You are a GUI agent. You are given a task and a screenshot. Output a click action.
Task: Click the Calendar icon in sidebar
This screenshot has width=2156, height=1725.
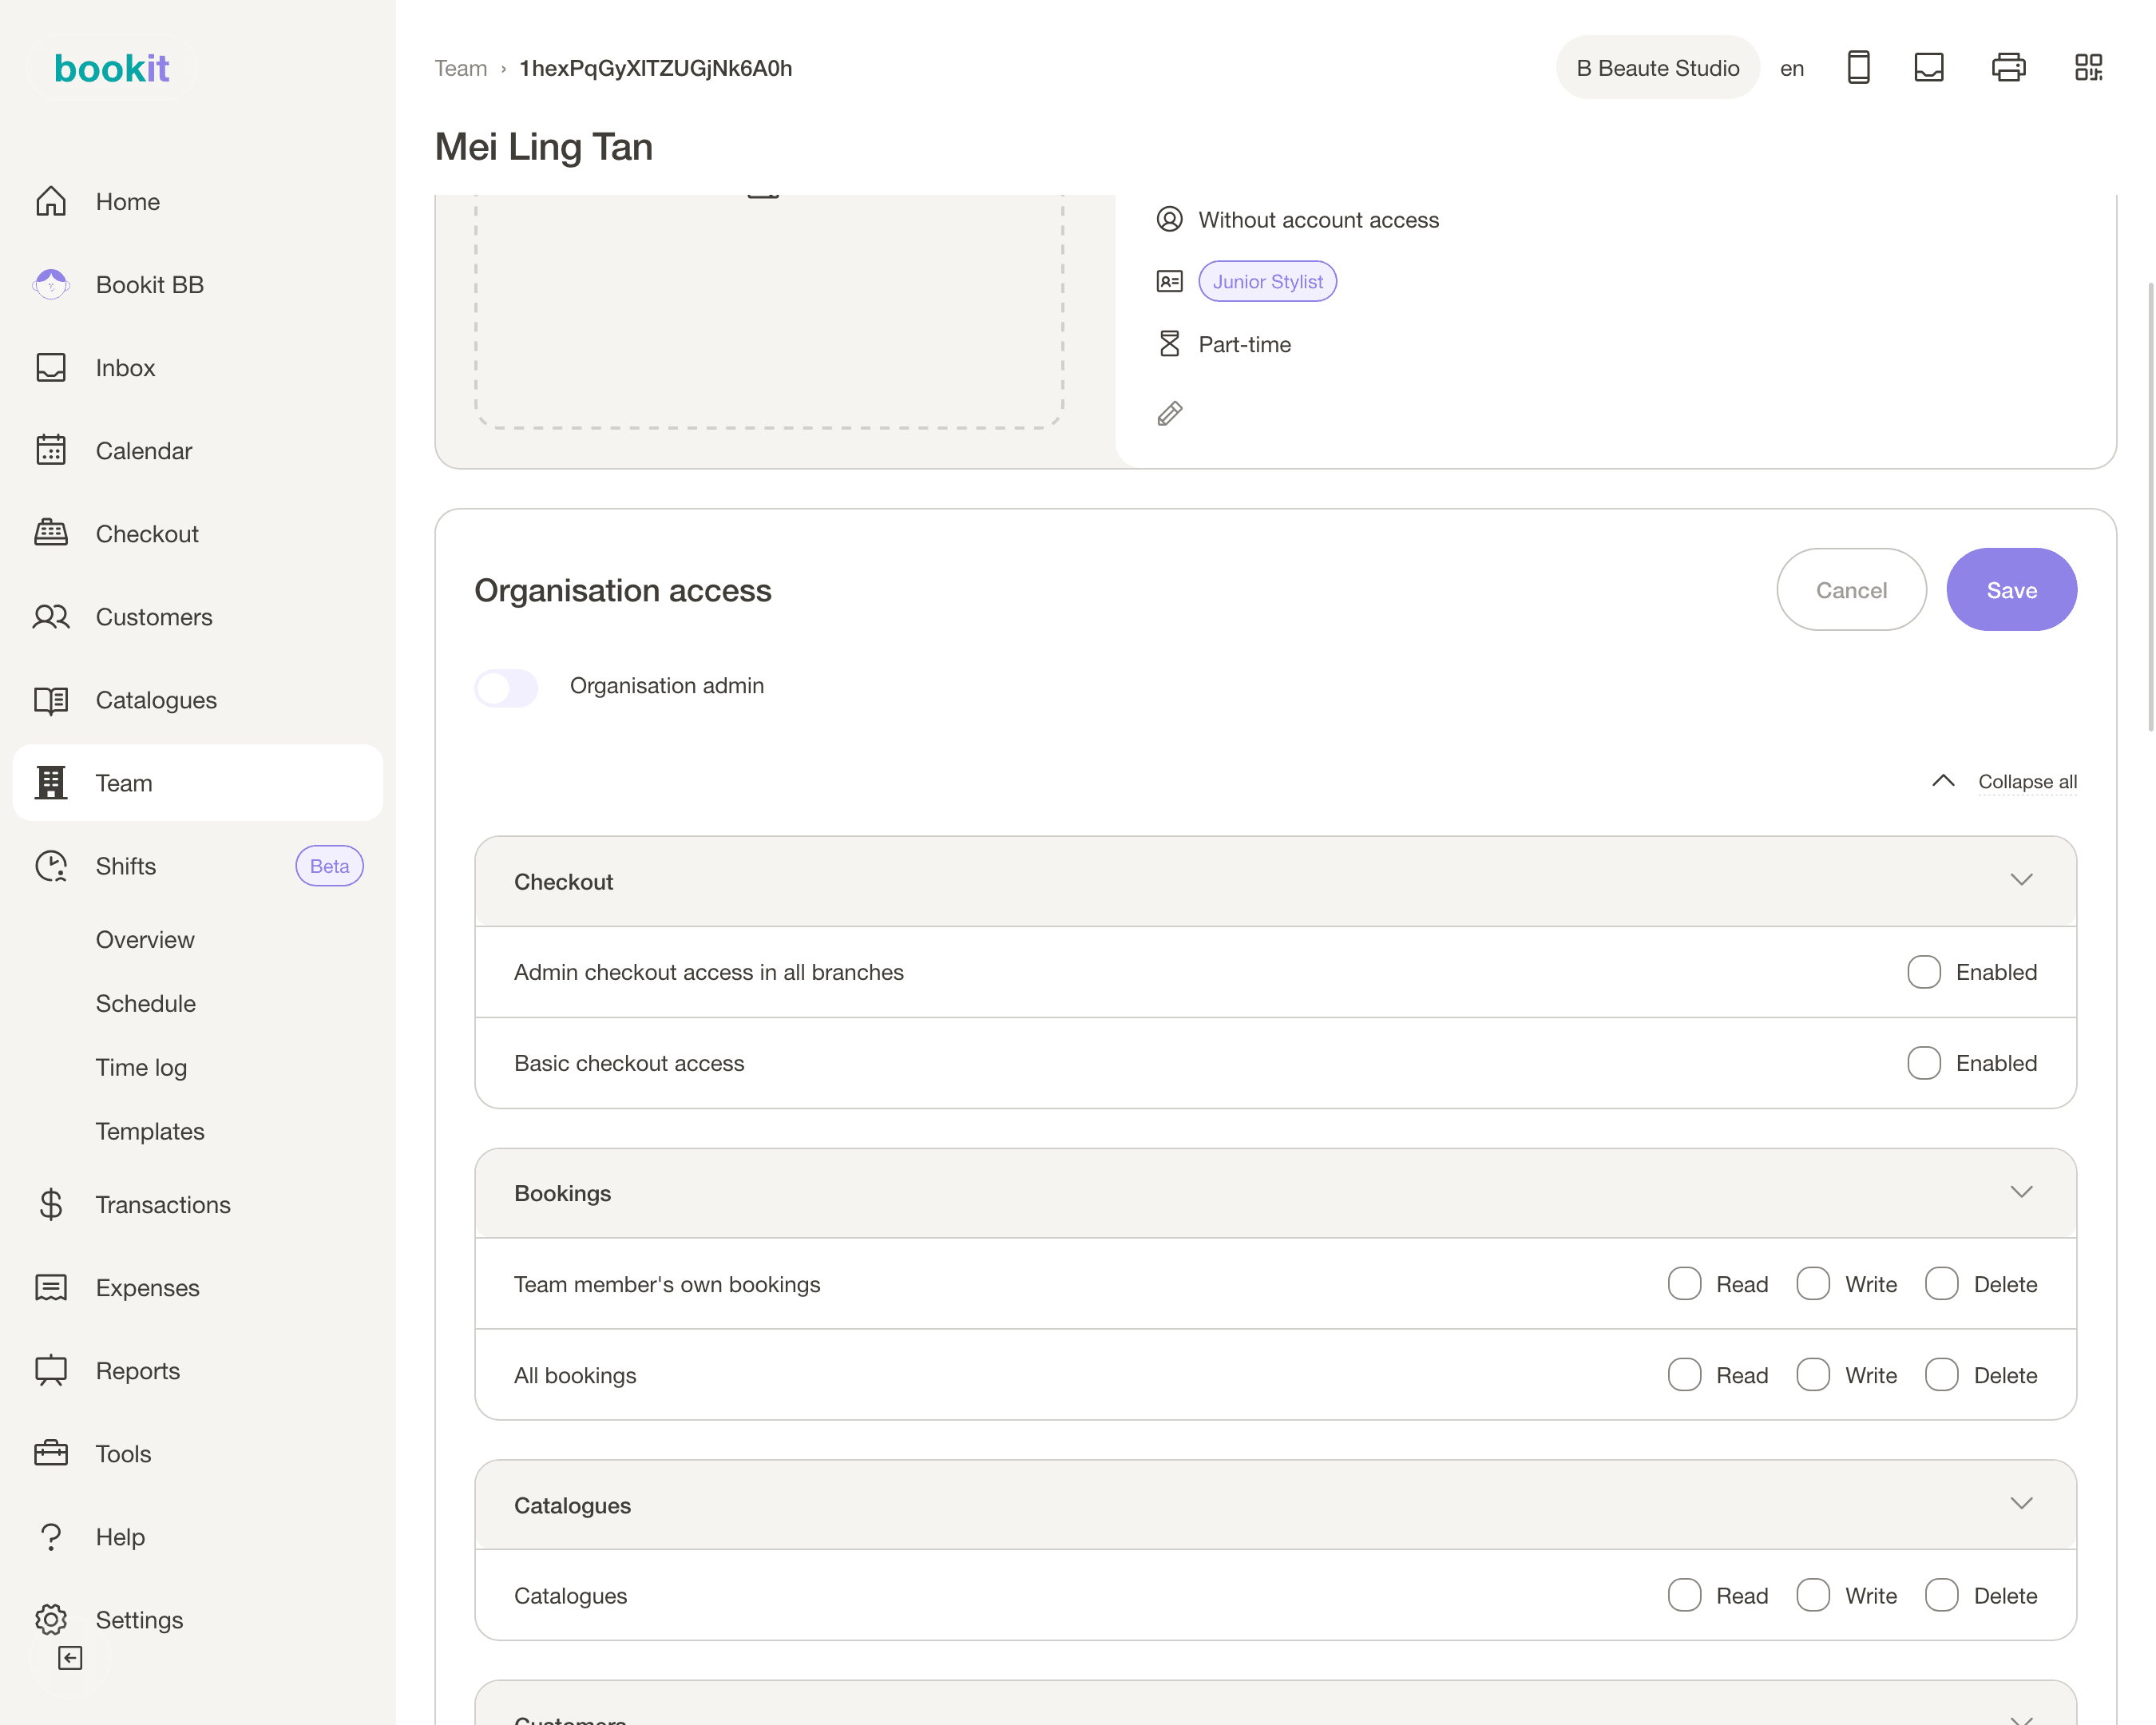click(51, 450)
